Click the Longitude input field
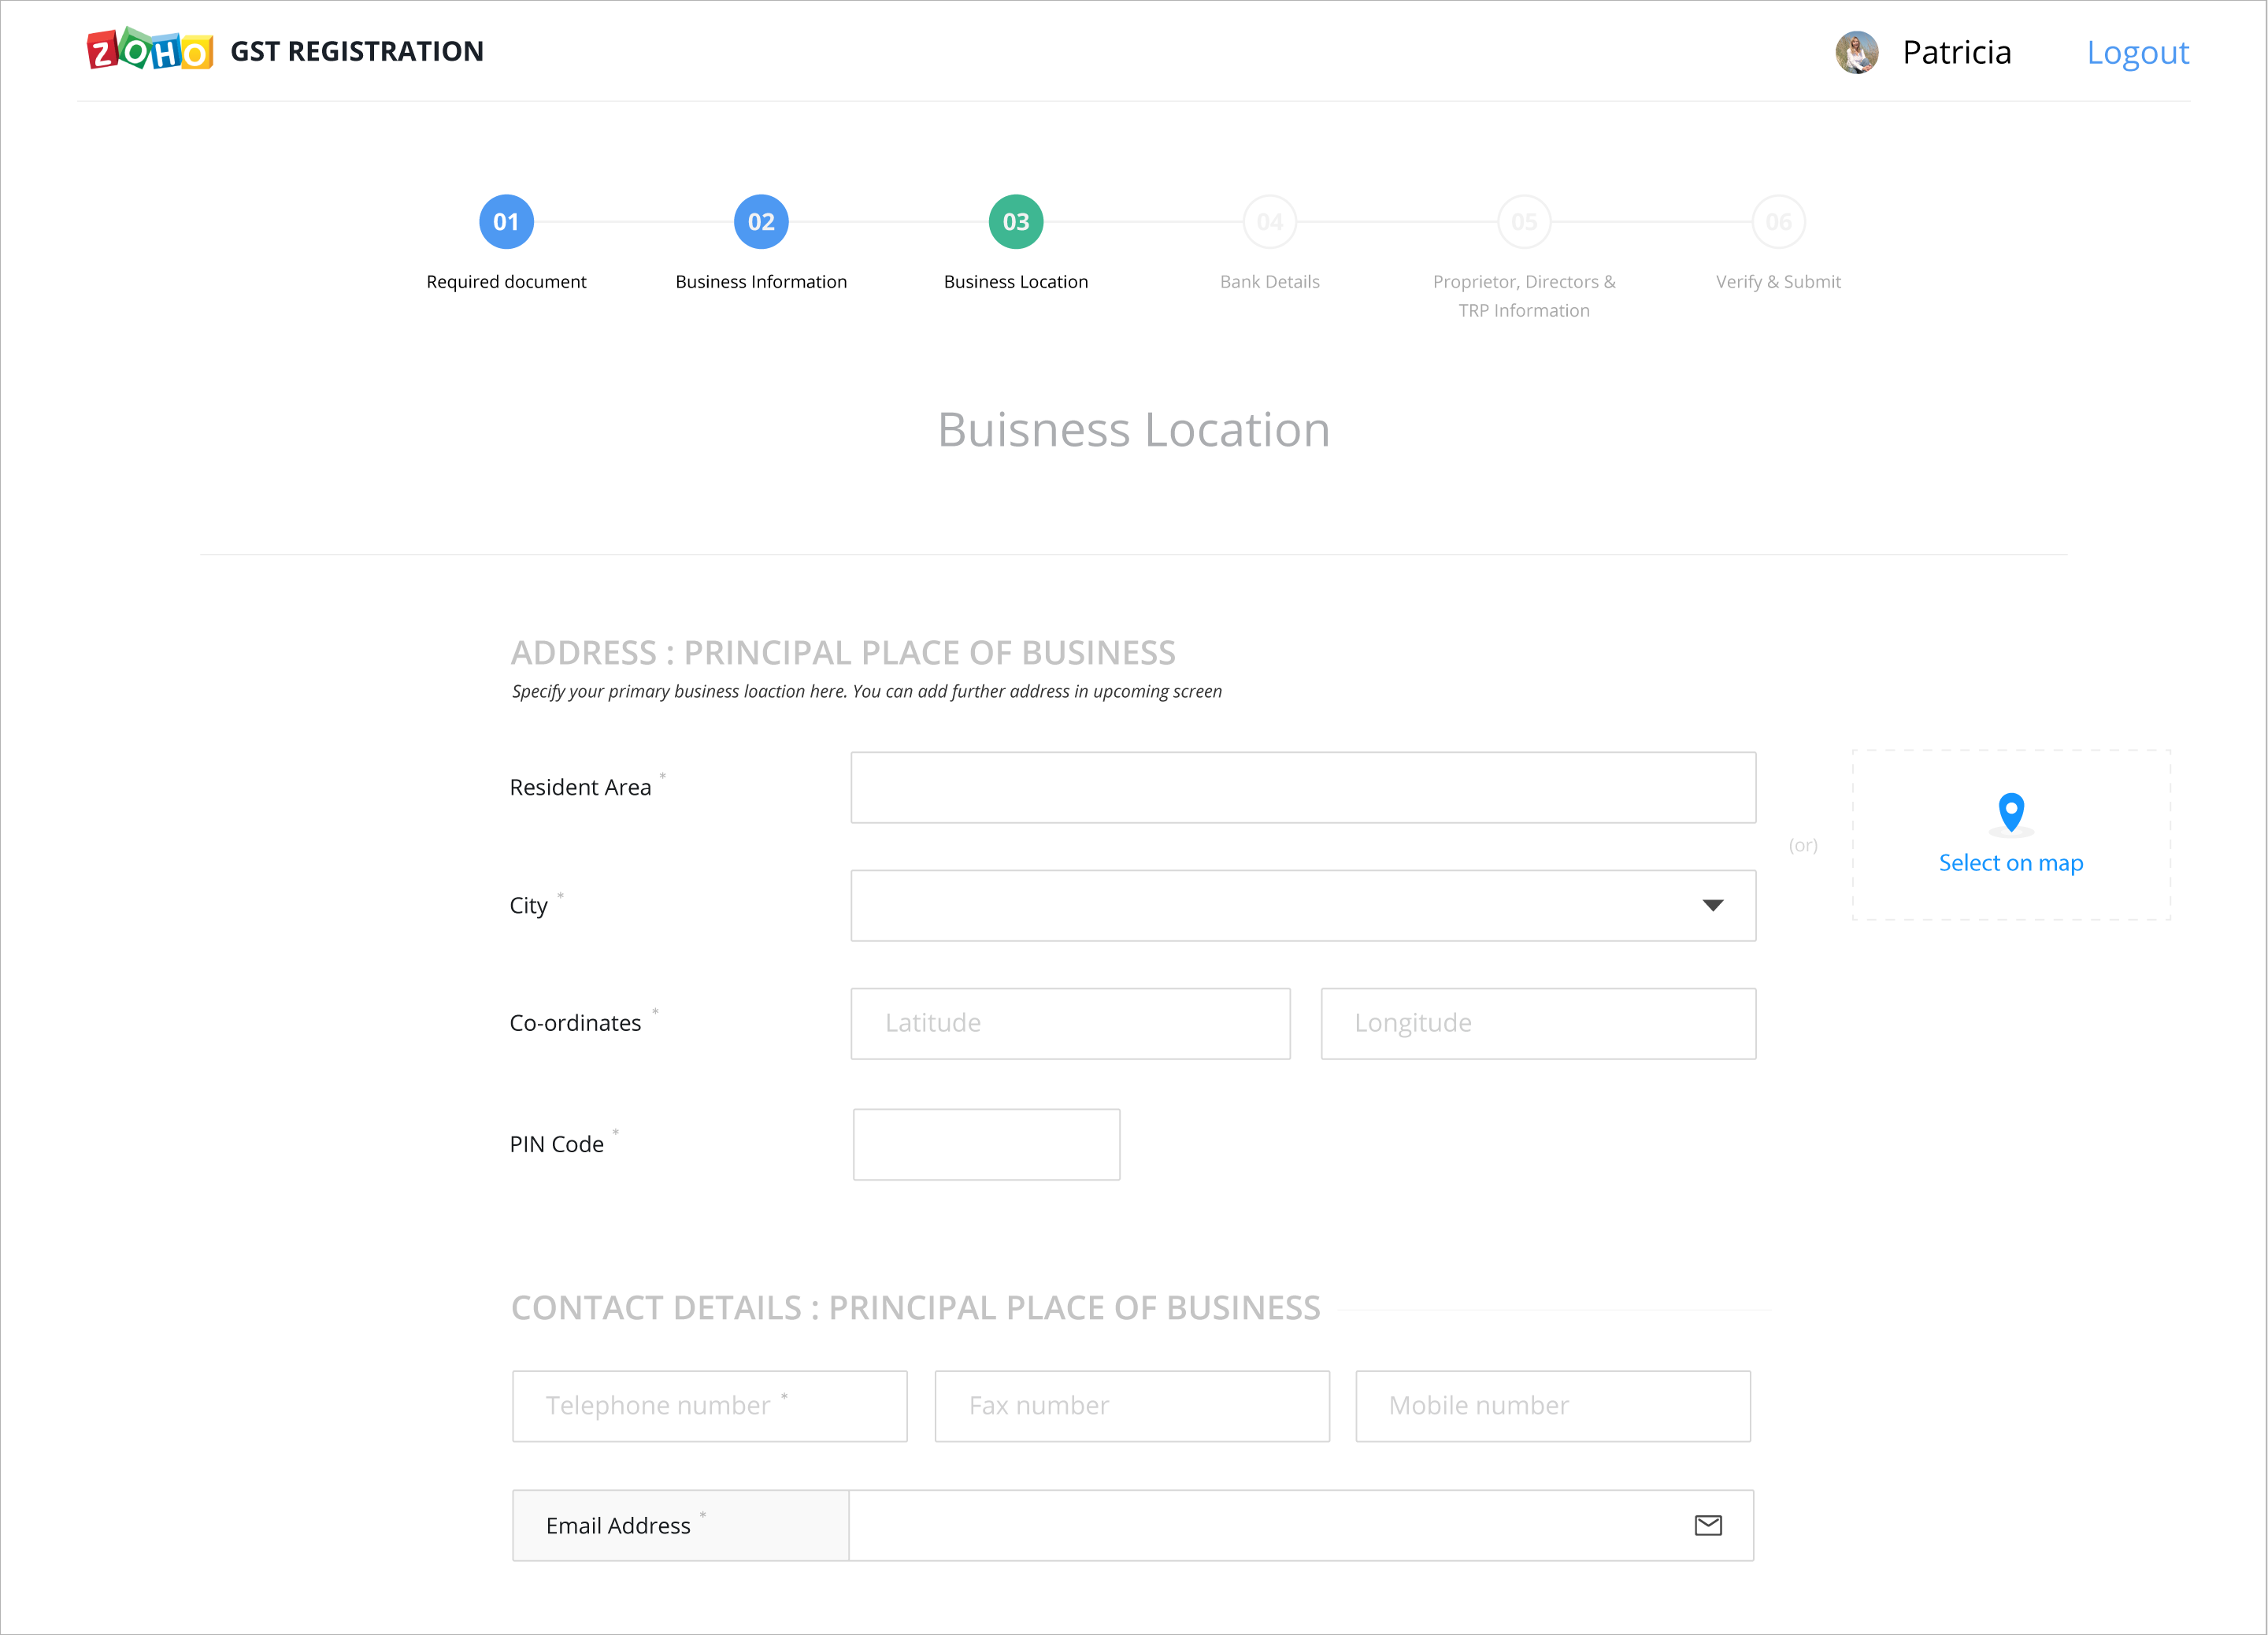Image resolution: width=2268 pixels, height=1635 pixels. [x=1538, y=1023]
